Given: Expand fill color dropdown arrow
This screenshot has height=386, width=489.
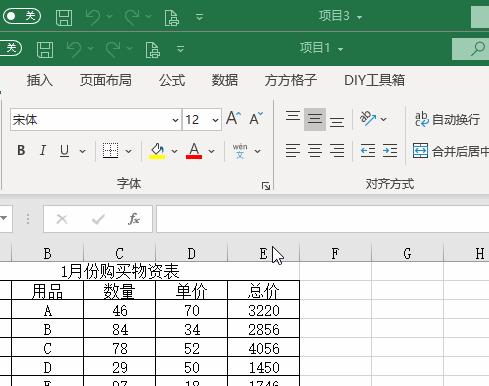Looking at the screenshot, I should (174, 151).
